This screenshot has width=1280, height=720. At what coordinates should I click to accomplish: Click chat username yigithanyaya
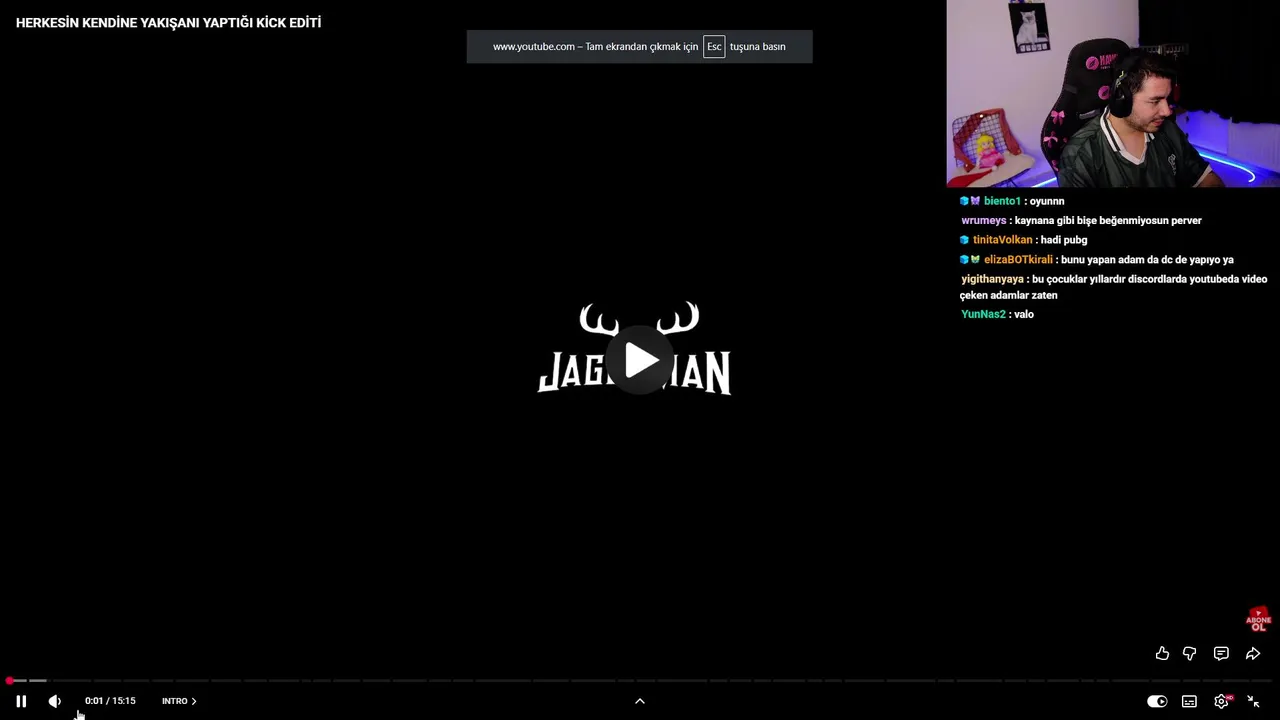tap(992, 279)
